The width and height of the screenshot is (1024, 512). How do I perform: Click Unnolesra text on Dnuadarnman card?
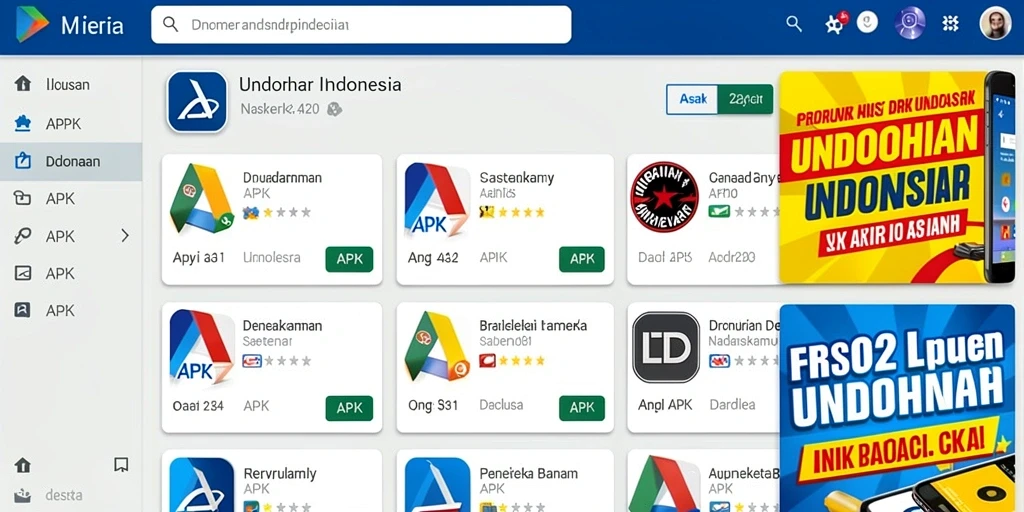(x=272, y=258)
